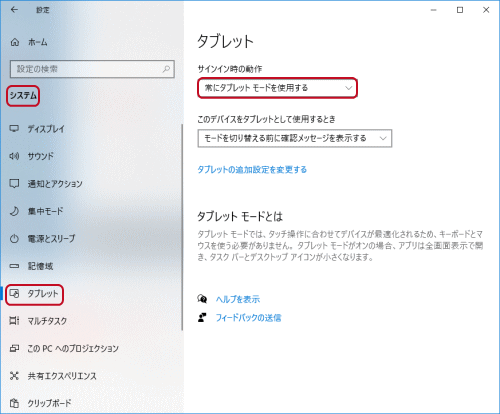Viewport: 500px width, 414px height.
Task: Select タブレット in the sidebar
Action: tap(43, 294)
